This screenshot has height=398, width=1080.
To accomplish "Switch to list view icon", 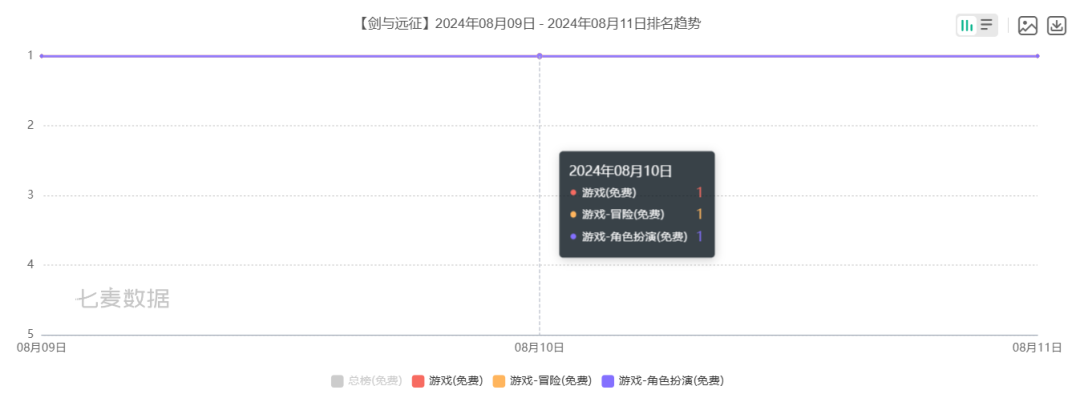I will [x=986, y=25].
